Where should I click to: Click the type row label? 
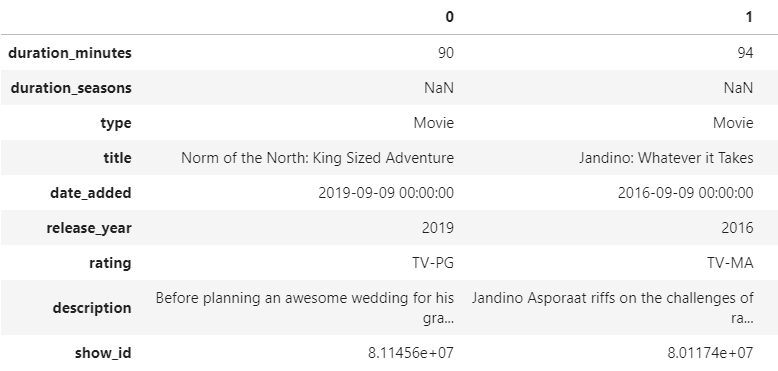116,123
